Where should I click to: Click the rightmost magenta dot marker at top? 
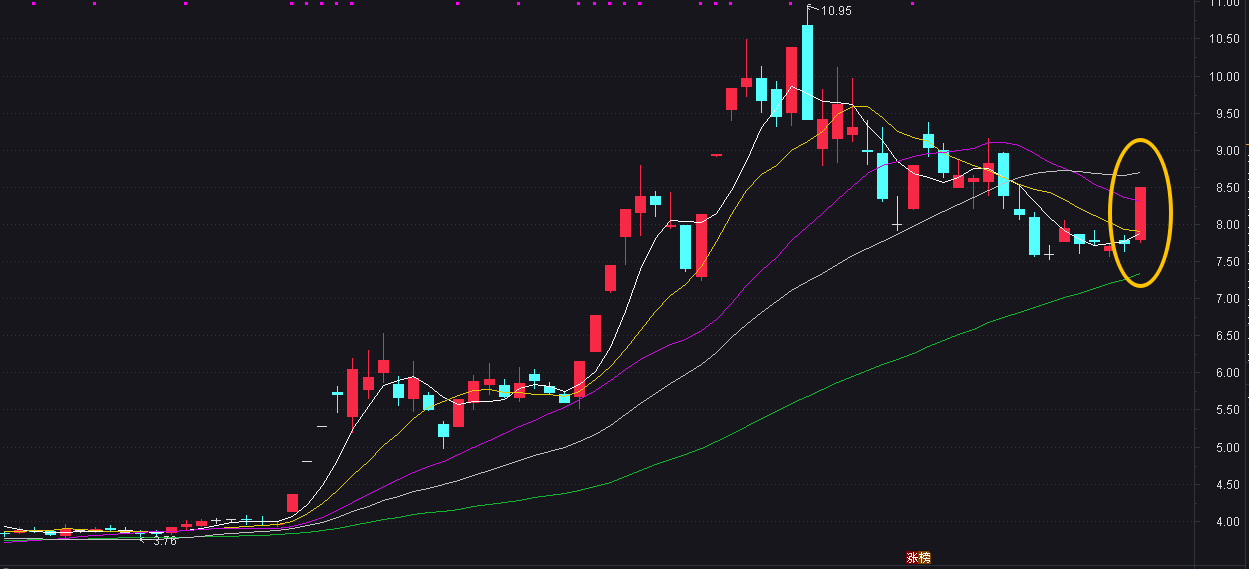912,4
